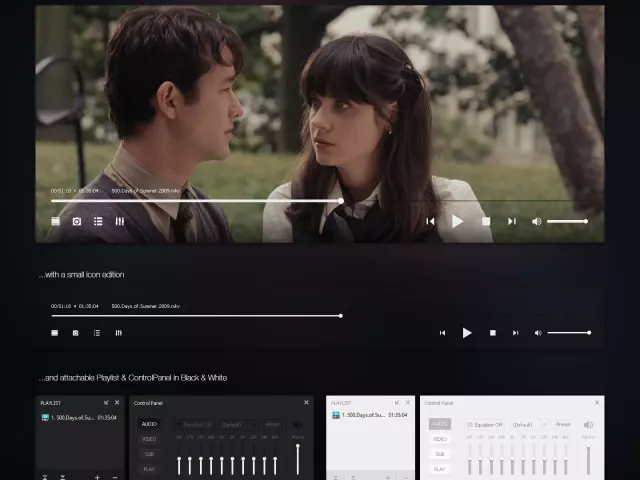The width and height of the screenshot is (640, 480).
Task: Open the equalizer control panel from the overlay
Action: (119, 221)
